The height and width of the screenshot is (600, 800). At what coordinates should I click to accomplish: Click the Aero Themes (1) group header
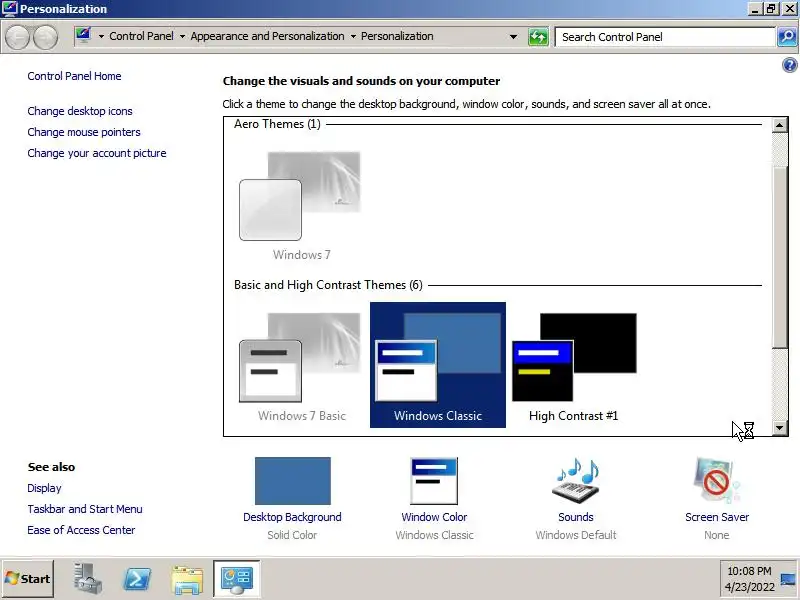(277, 124)
